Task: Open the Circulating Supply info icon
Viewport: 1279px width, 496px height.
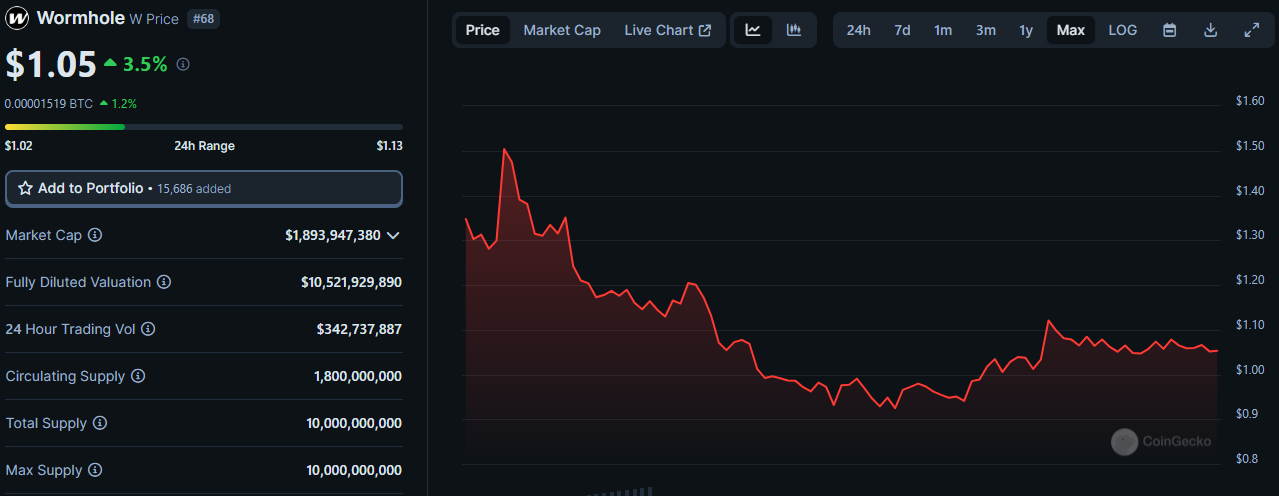Action: click(138, 376)
